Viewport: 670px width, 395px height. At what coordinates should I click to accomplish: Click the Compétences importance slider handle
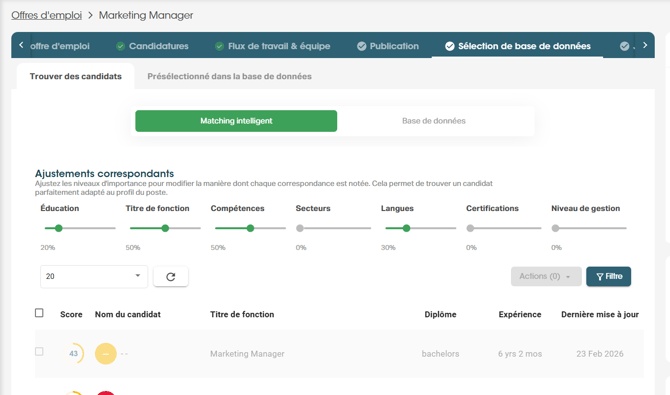coord(250,228)
